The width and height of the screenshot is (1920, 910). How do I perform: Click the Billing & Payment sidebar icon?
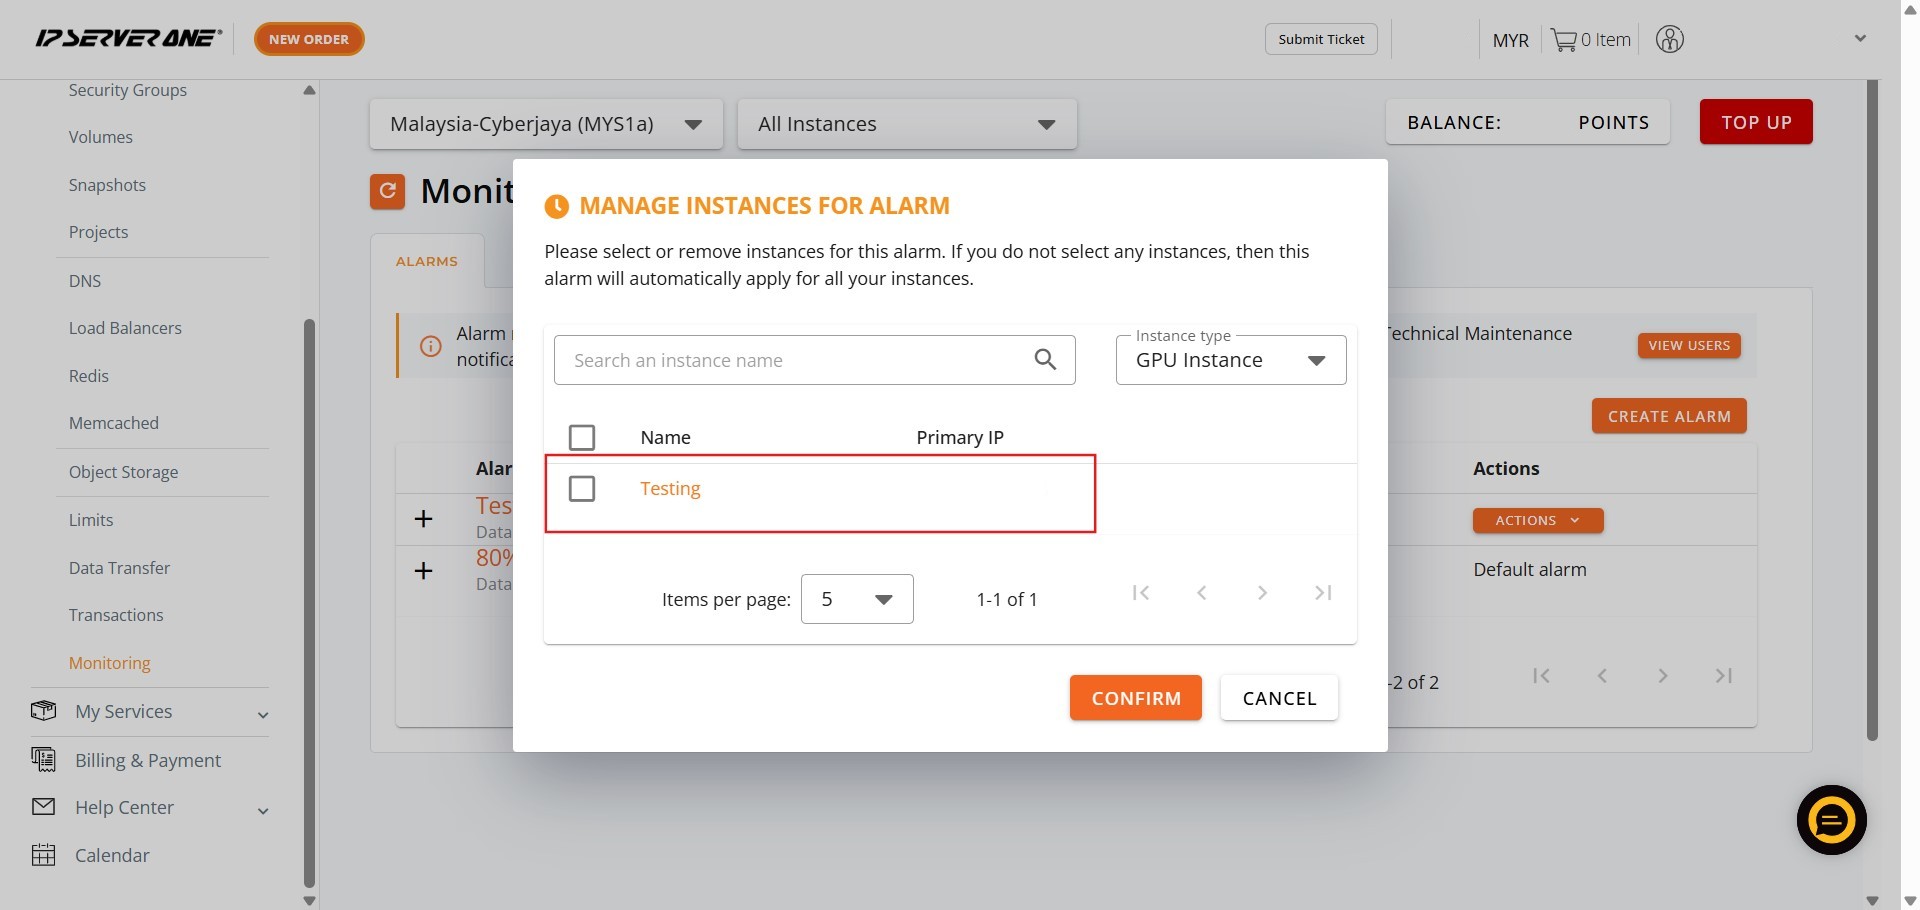tap(44, 760)
